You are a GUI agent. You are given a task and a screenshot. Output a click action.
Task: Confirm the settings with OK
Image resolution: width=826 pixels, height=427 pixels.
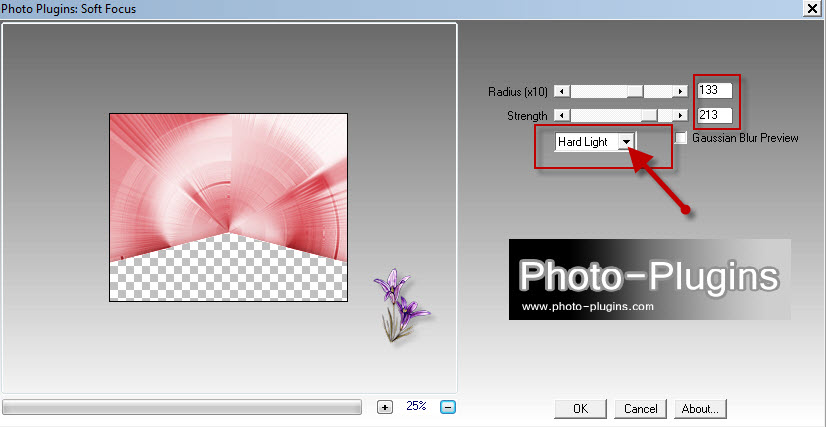click(580, 408)
